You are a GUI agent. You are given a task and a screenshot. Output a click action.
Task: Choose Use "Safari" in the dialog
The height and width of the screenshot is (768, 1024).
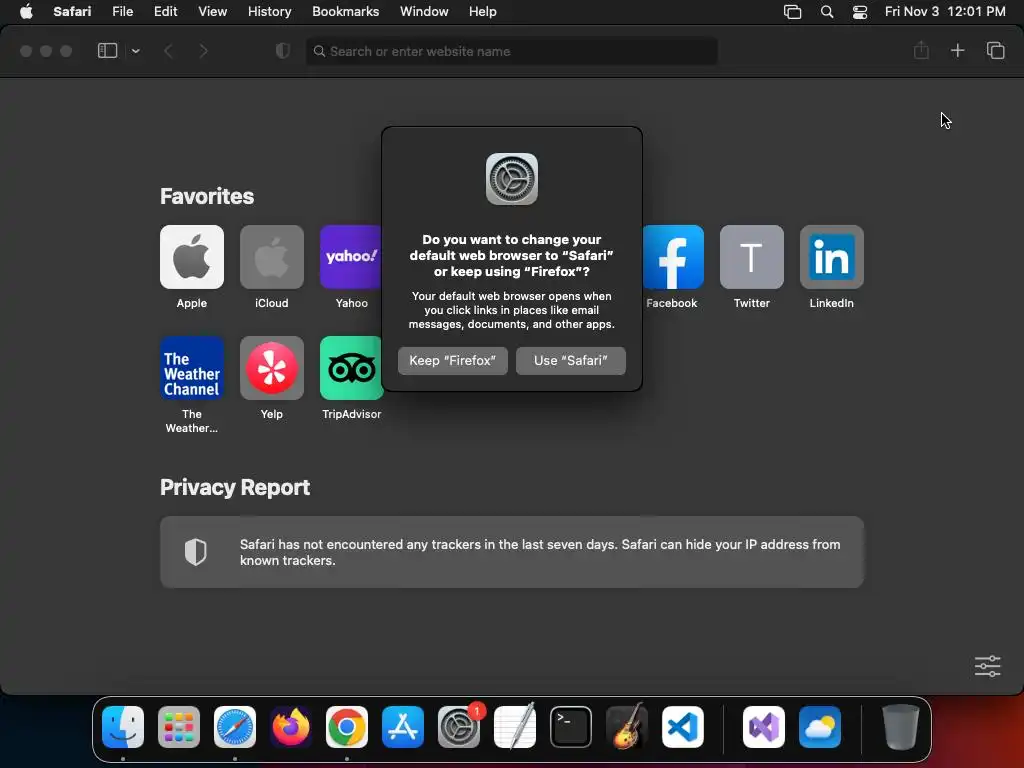coord(571,360)
